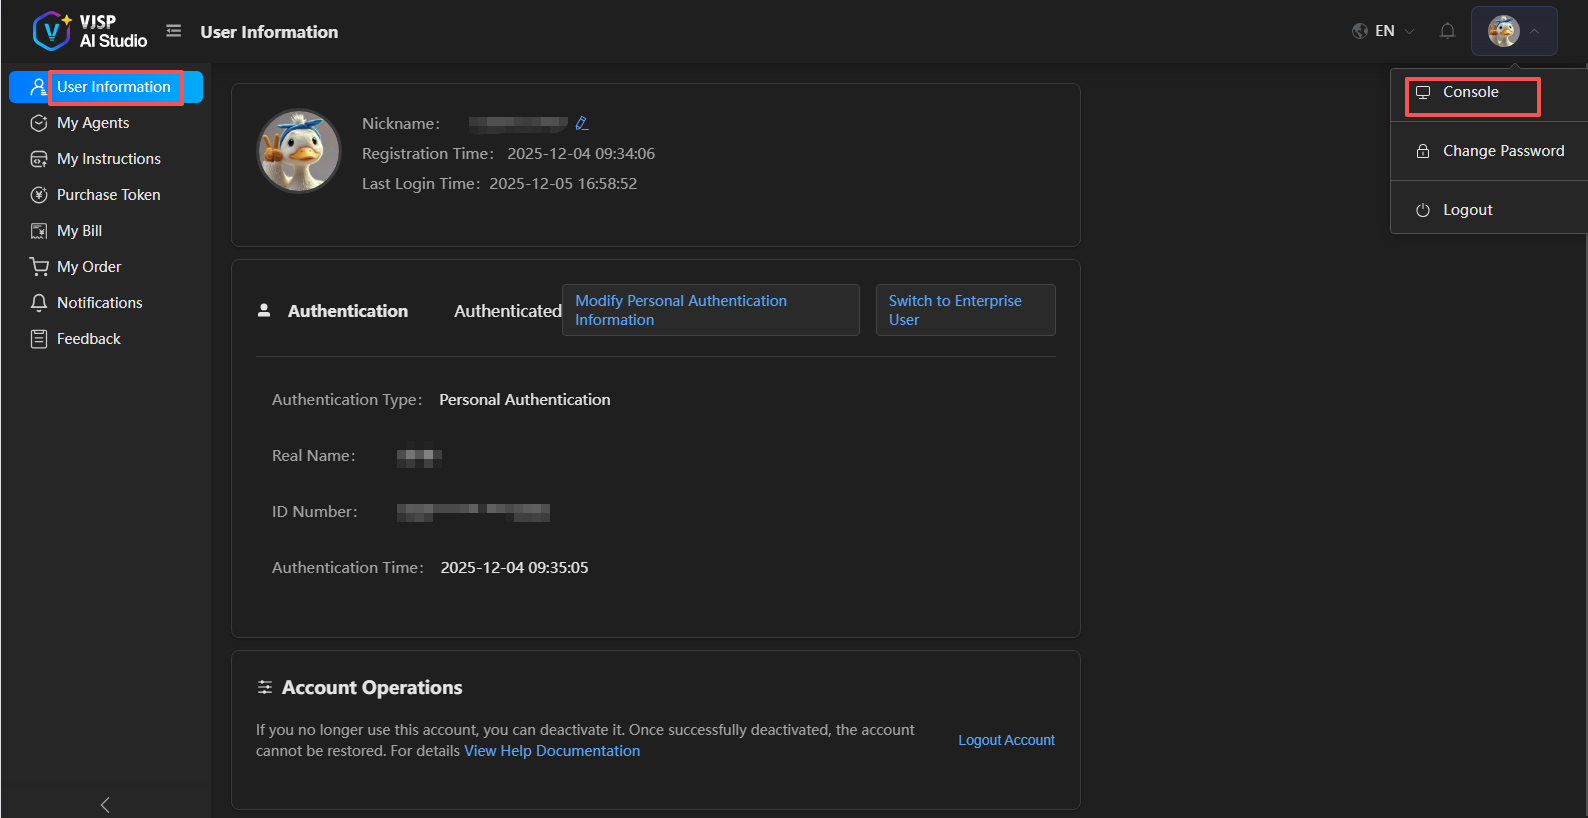
Task: Click the VJSP AI Studio logo
Action: (x=89, y=31)
